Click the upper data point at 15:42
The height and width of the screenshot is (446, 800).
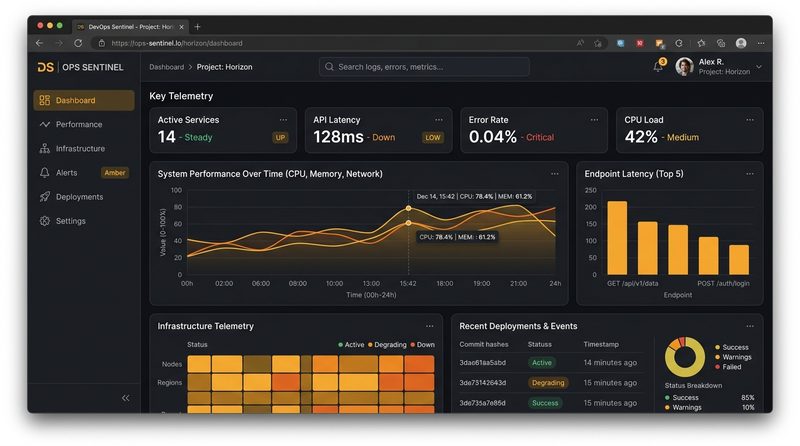(409, 208)
